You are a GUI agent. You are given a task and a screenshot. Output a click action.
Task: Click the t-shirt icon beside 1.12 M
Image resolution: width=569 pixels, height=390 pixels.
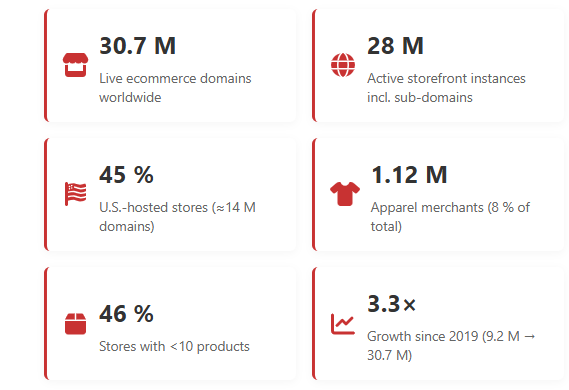(345, 194)
